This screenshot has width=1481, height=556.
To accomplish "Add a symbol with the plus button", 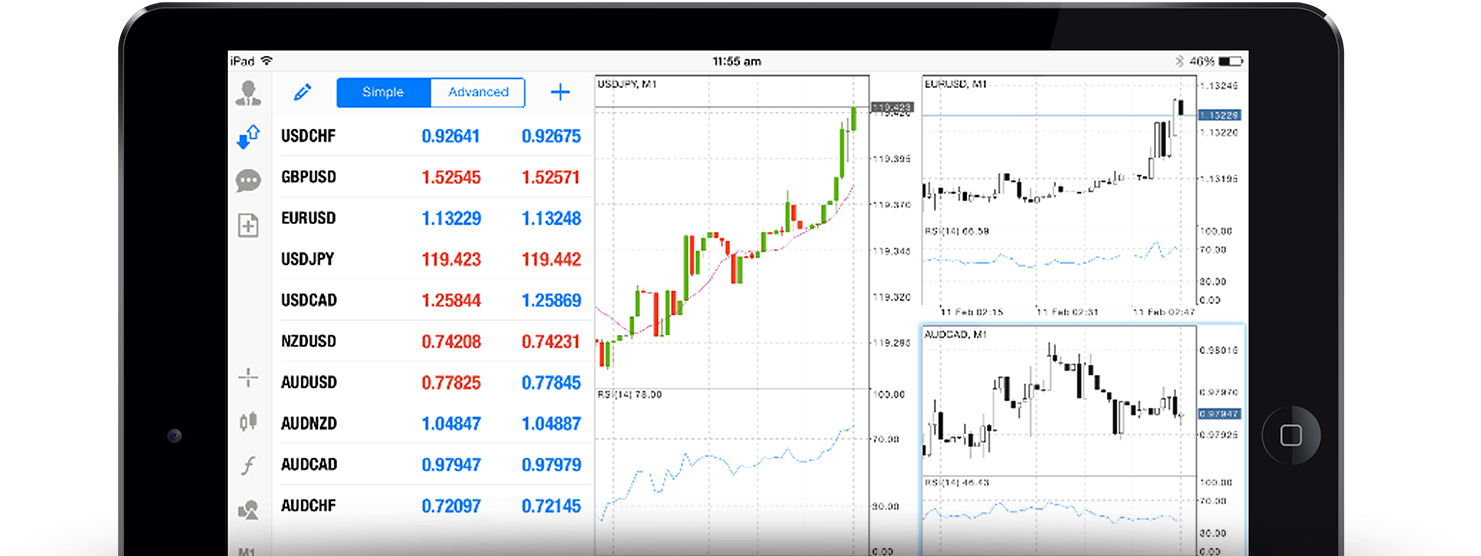I will click(x=560, y=93).
